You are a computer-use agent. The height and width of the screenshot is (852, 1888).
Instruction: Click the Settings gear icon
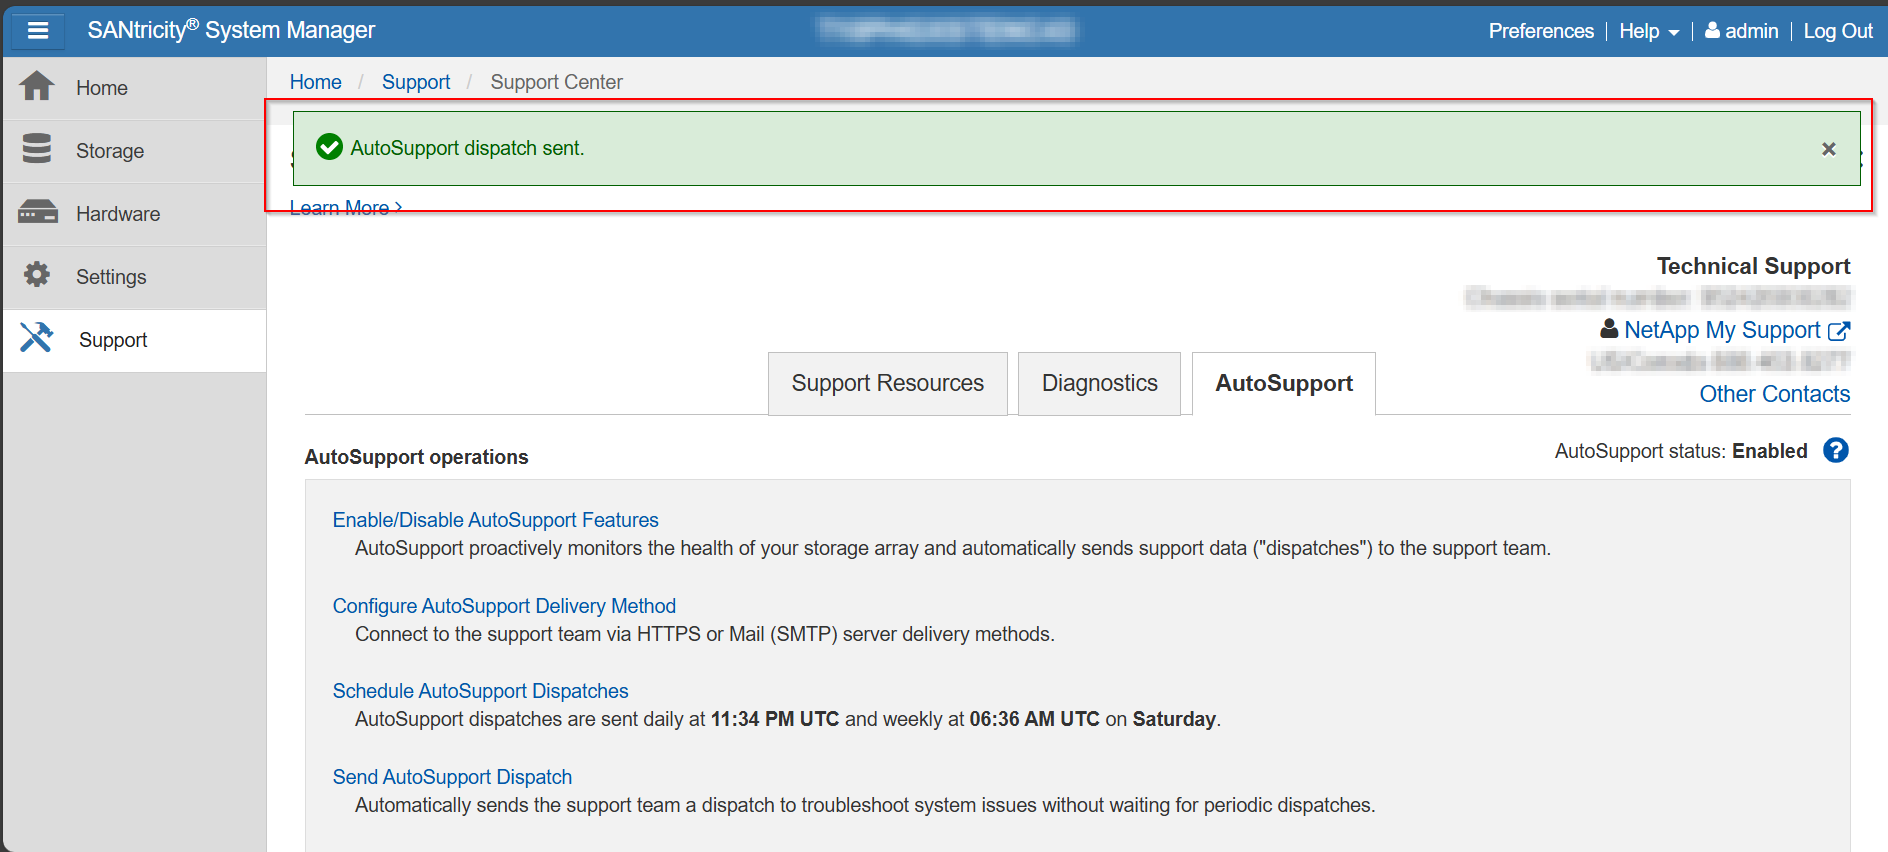coord(37,275)
